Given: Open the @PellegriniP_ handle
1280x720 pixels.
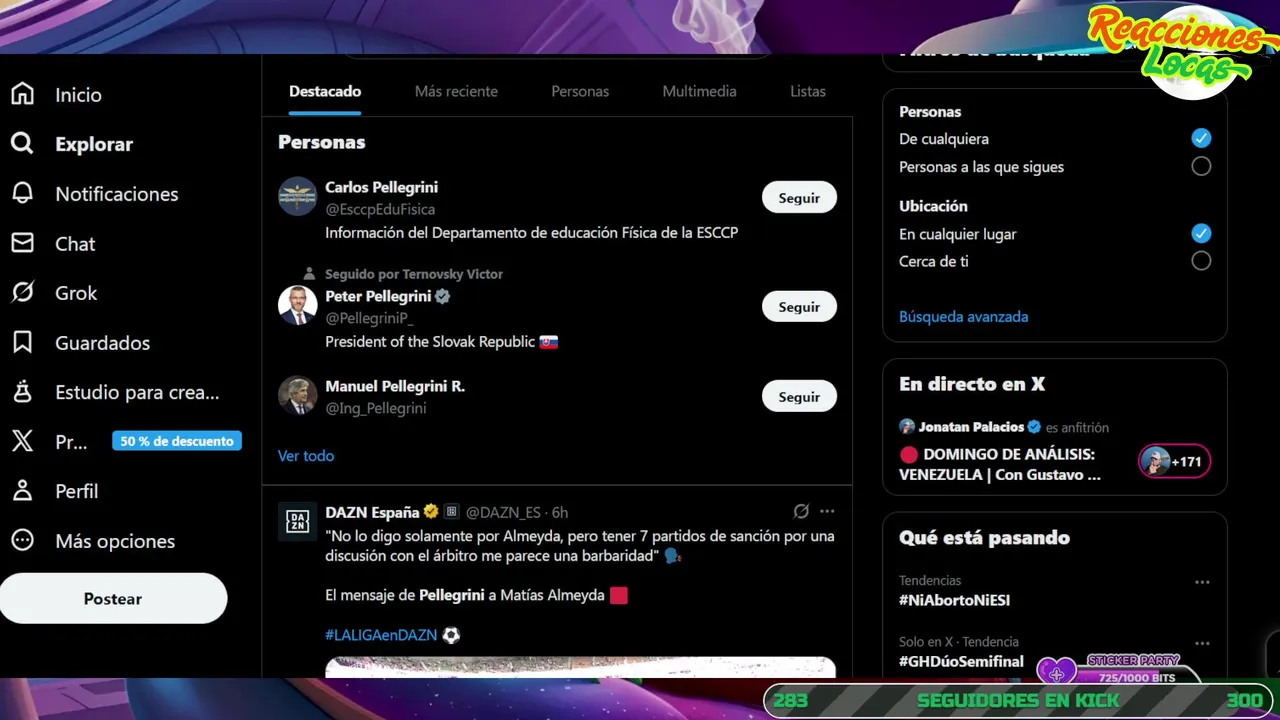Looking at the screenshot, I should click(369, 318).
